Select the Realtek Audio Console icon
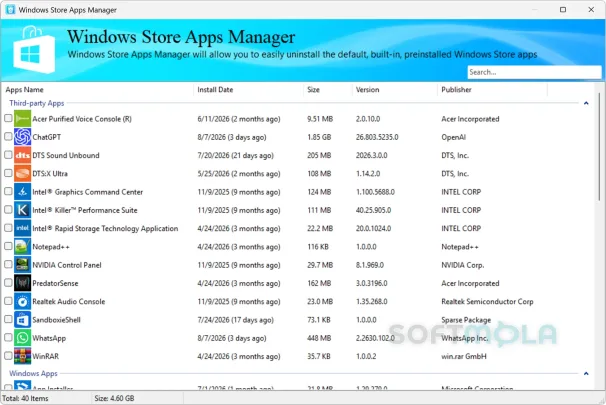The height and width of the screenshot is (405, 606). 22,301
